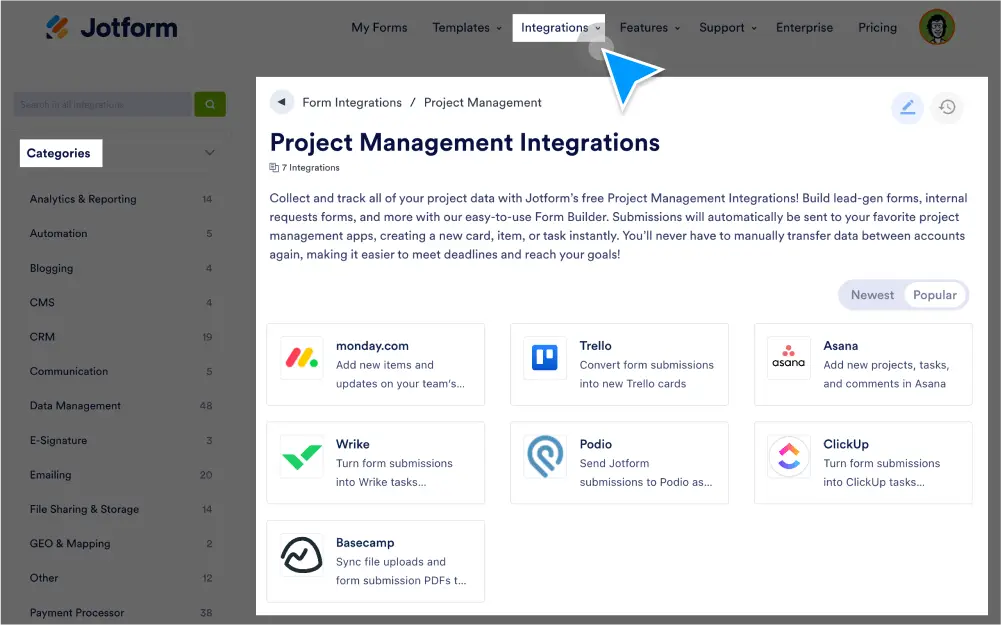Keep Popular sorting selected
Viewport: 1001px width, 625px height.
(x=934, y=295)
